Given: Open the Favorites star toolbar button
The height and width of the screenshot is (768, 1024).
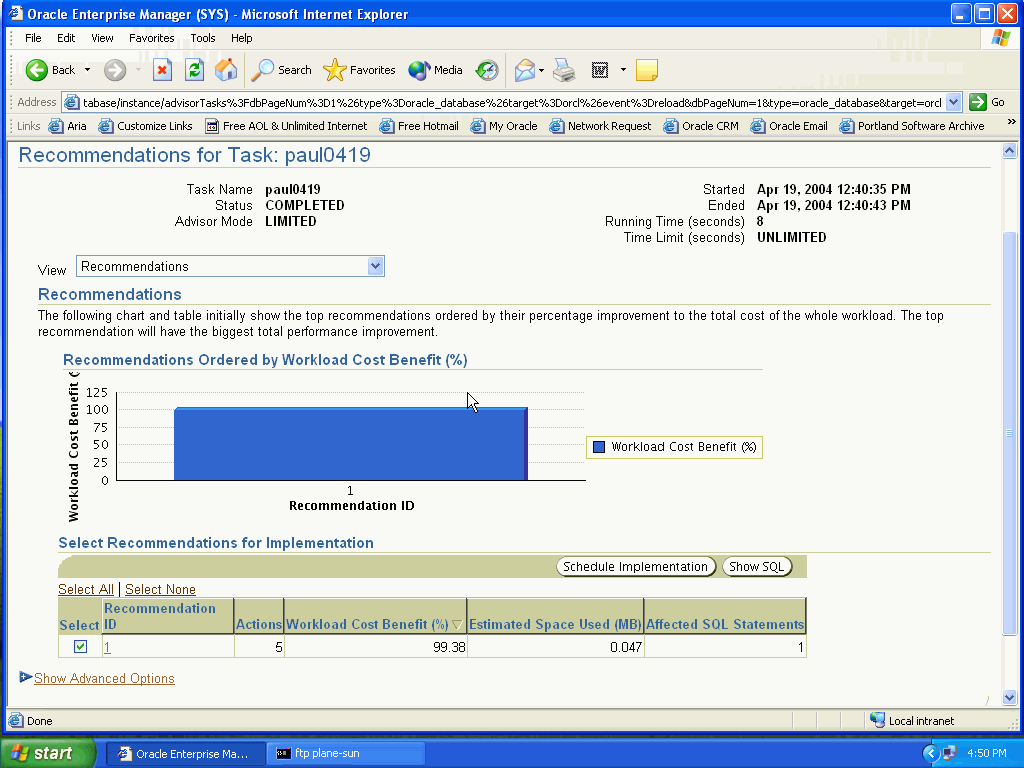Looking at the screenshot, I should click(x=360, y=70).
